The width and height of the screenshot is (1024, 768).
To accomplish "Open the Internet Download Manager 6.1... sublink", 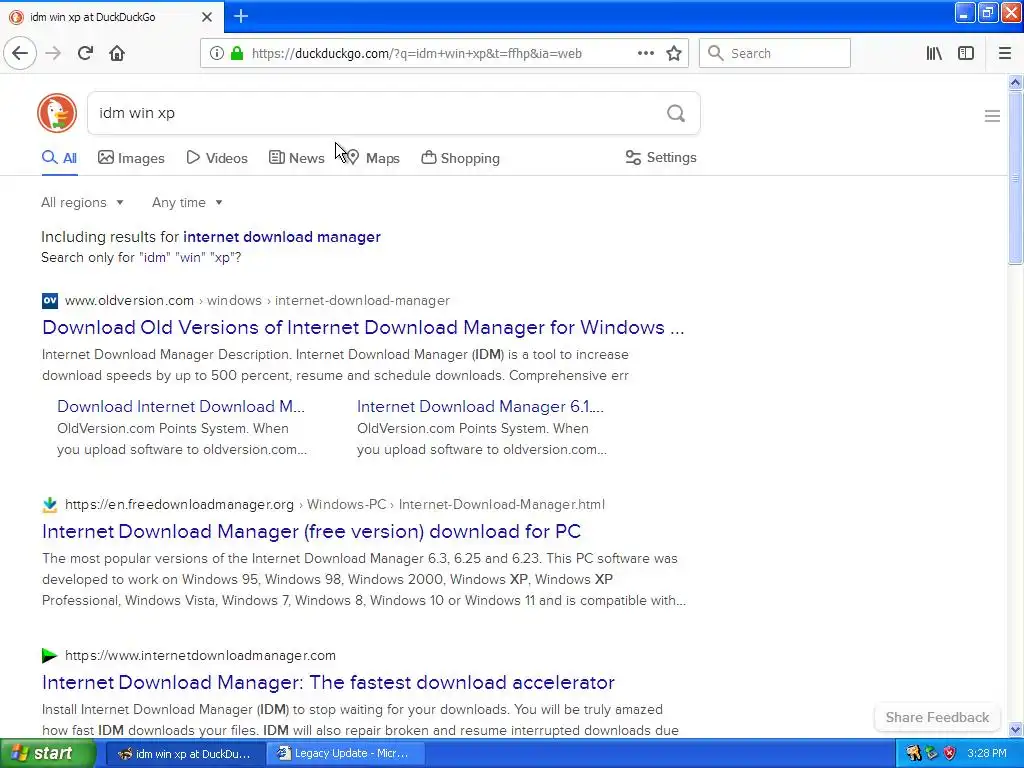I will pos(480,406).
